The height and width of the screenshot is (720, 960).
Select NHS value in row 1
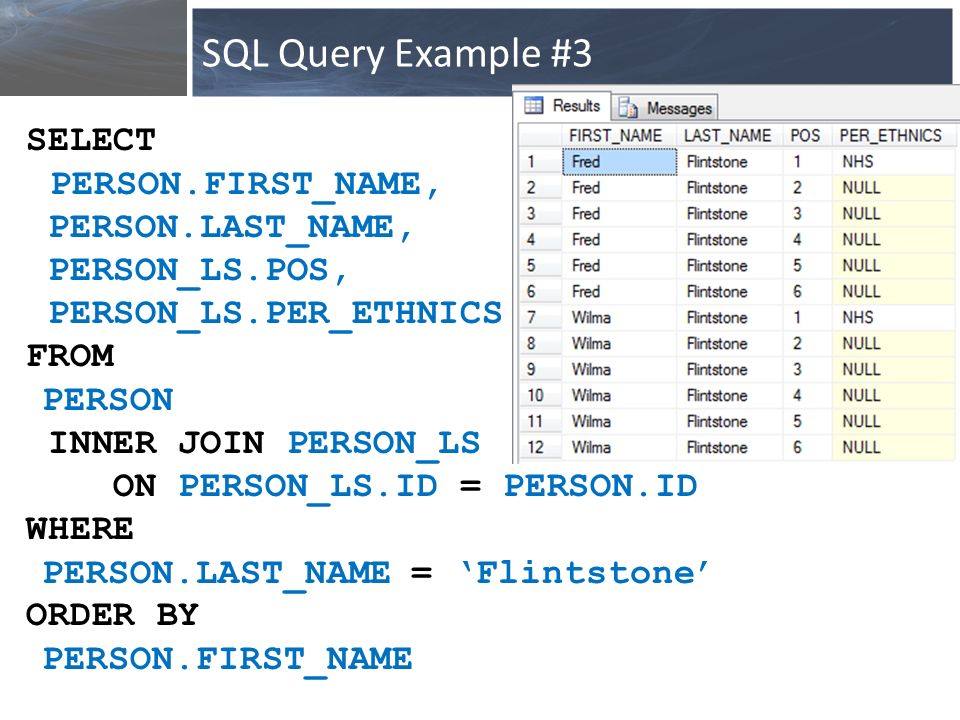pyautogui.click(x=893, y=162)
